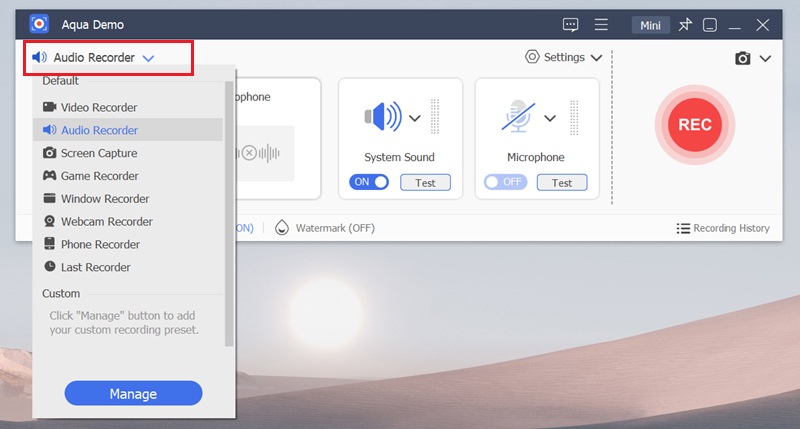Click the Video Recorder camera icon

point(49,107)
